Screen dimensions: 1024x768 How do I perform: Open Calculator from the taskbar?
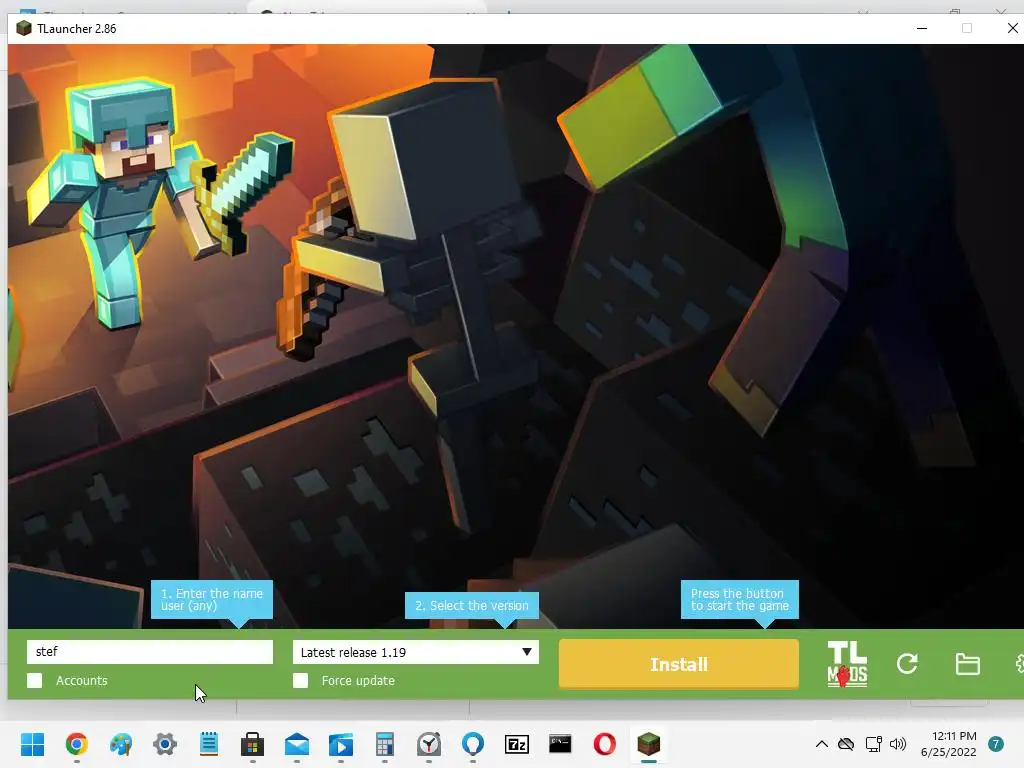coord(385,744)
